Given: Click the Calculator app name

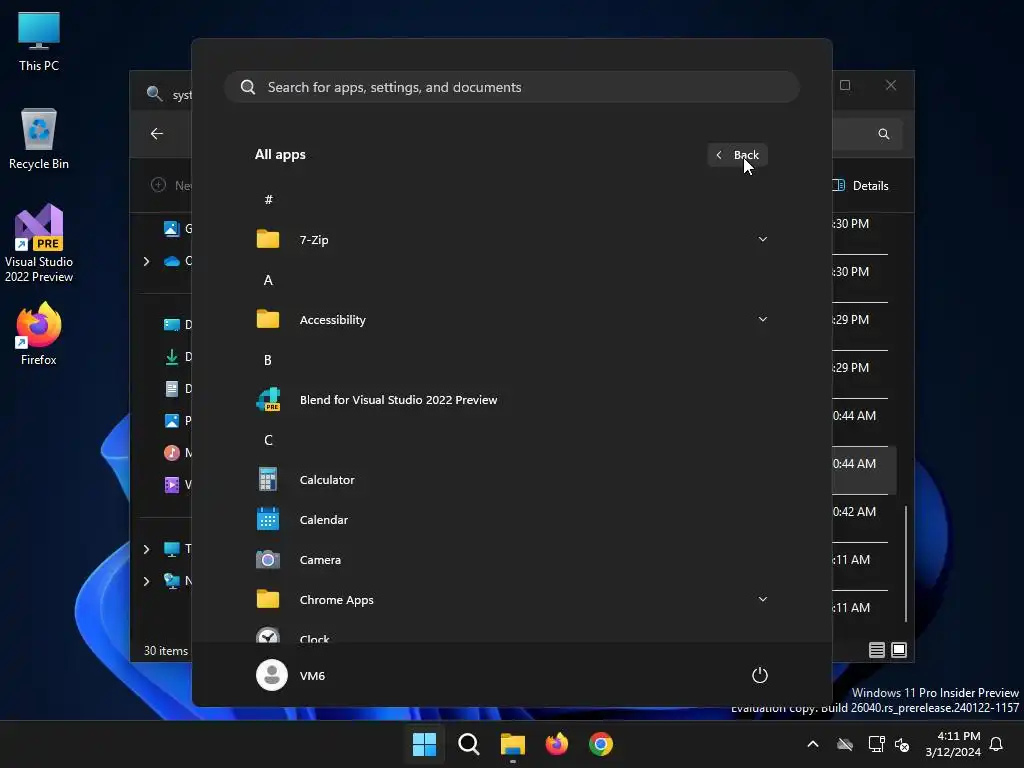Looking at the screenshot, I should pyautogui.click(x=327, y=480).
